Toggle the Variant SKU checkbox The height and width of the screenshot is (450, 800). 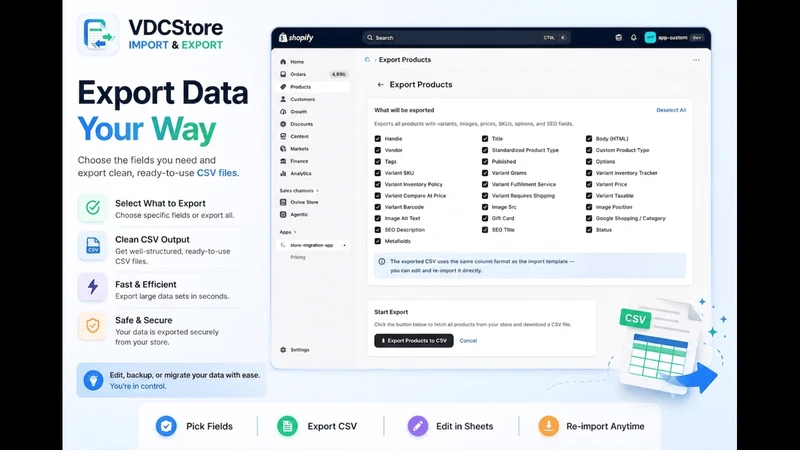378,173
